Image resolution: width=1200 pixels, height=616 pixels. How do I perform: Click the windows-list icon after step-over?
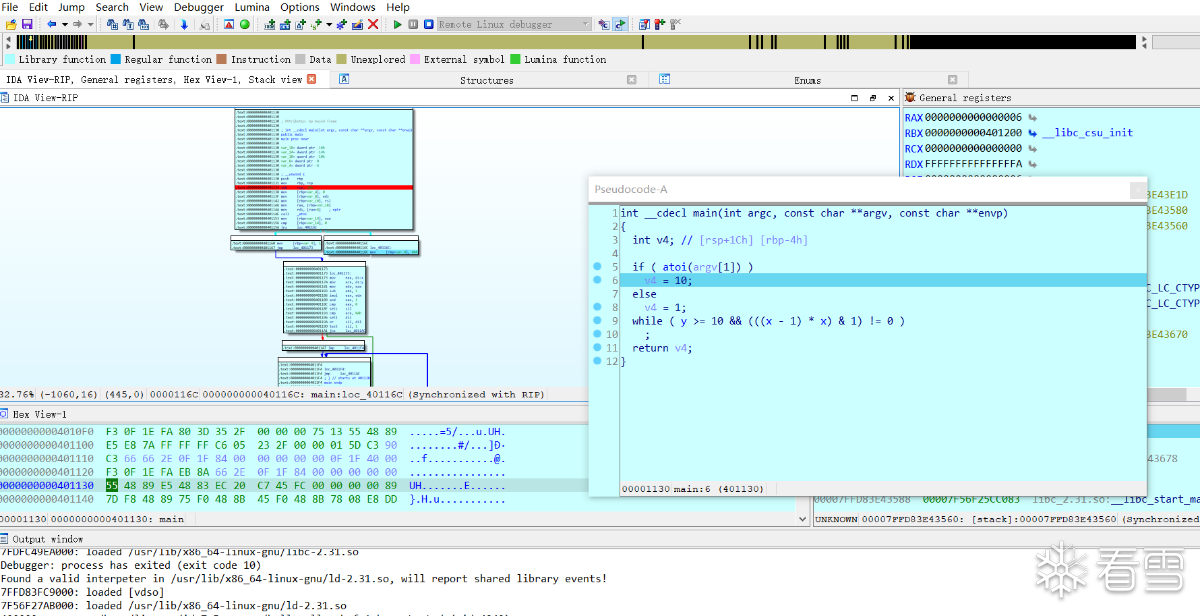coord(644,24)
